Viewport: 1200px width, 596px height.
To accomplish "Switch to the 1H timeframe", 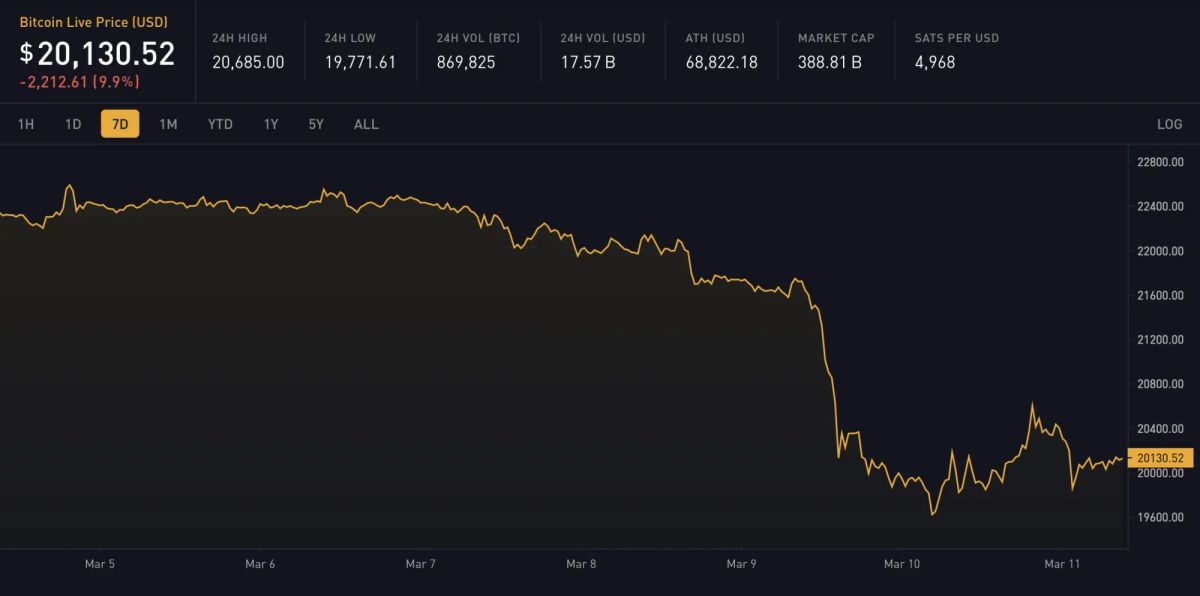I will tap(26, 124).
